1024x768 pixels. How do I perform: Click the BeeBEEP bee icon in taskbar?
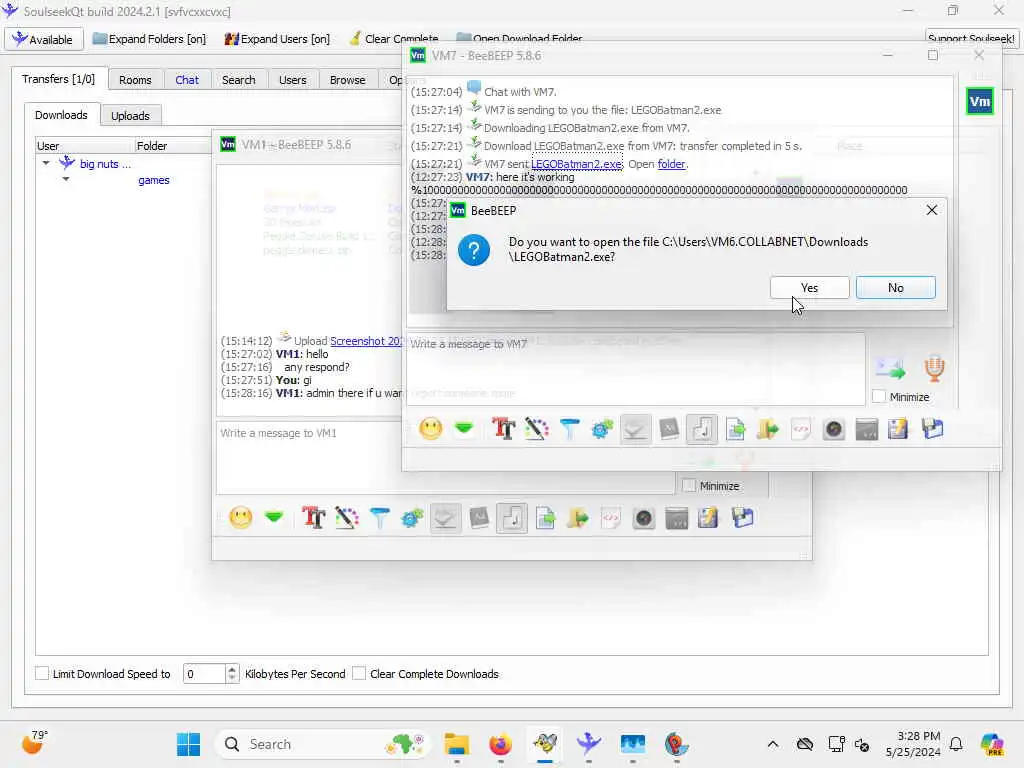(545, 744)
